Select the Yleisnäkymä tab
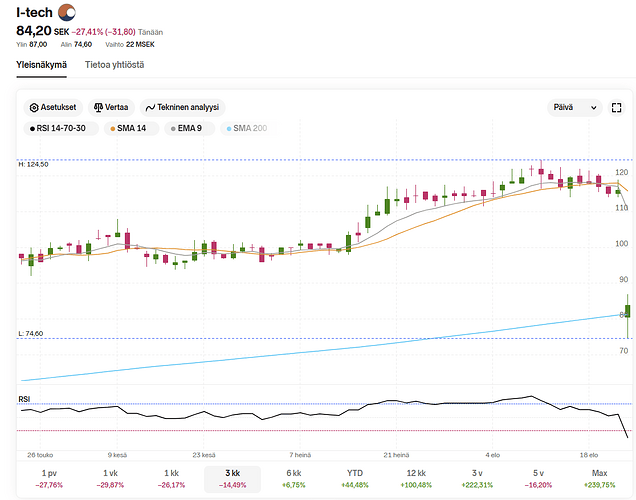Viewport: 636px width, 500px height. pyautogui.click(x=41, y=65)
